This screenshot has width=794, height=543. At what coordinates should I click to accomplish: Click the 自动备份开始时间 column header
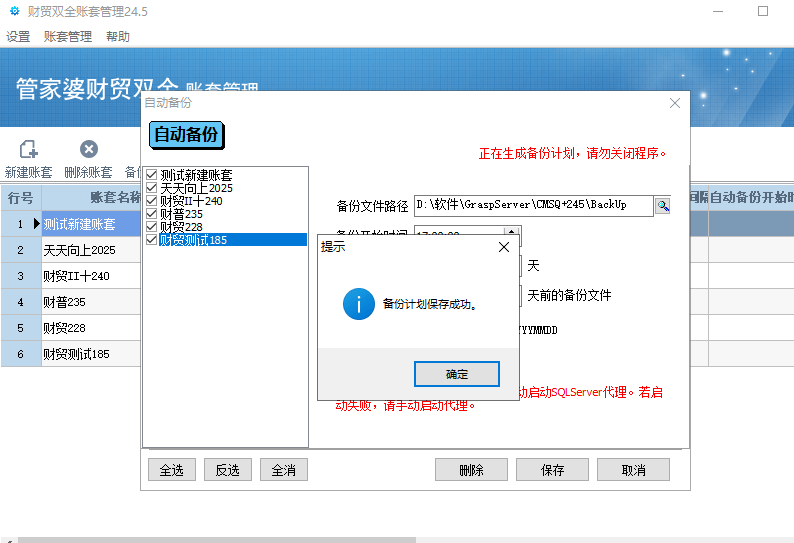(751, 198)
